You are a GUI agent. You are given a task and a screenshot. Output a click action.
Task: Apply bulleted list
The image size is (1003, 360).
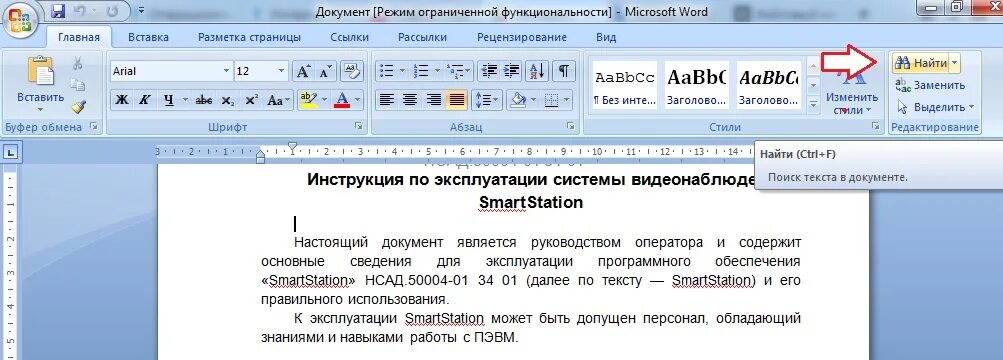tap(386, 70)
